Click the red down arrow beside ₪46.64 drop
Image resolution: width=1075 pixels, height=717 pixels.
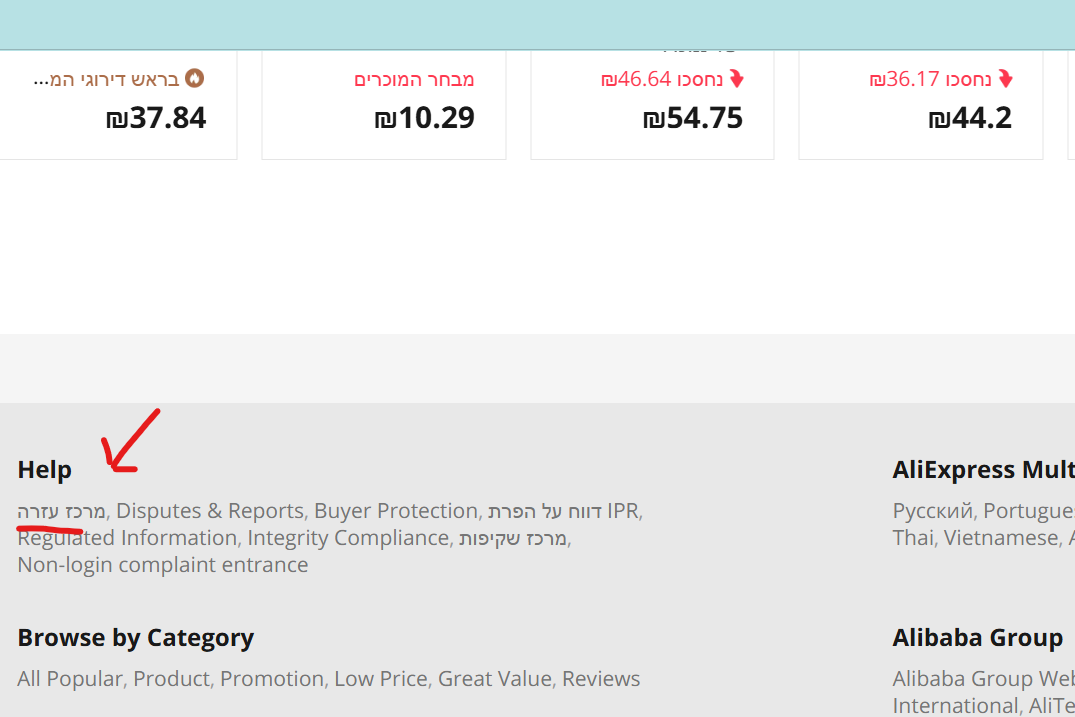737,78
